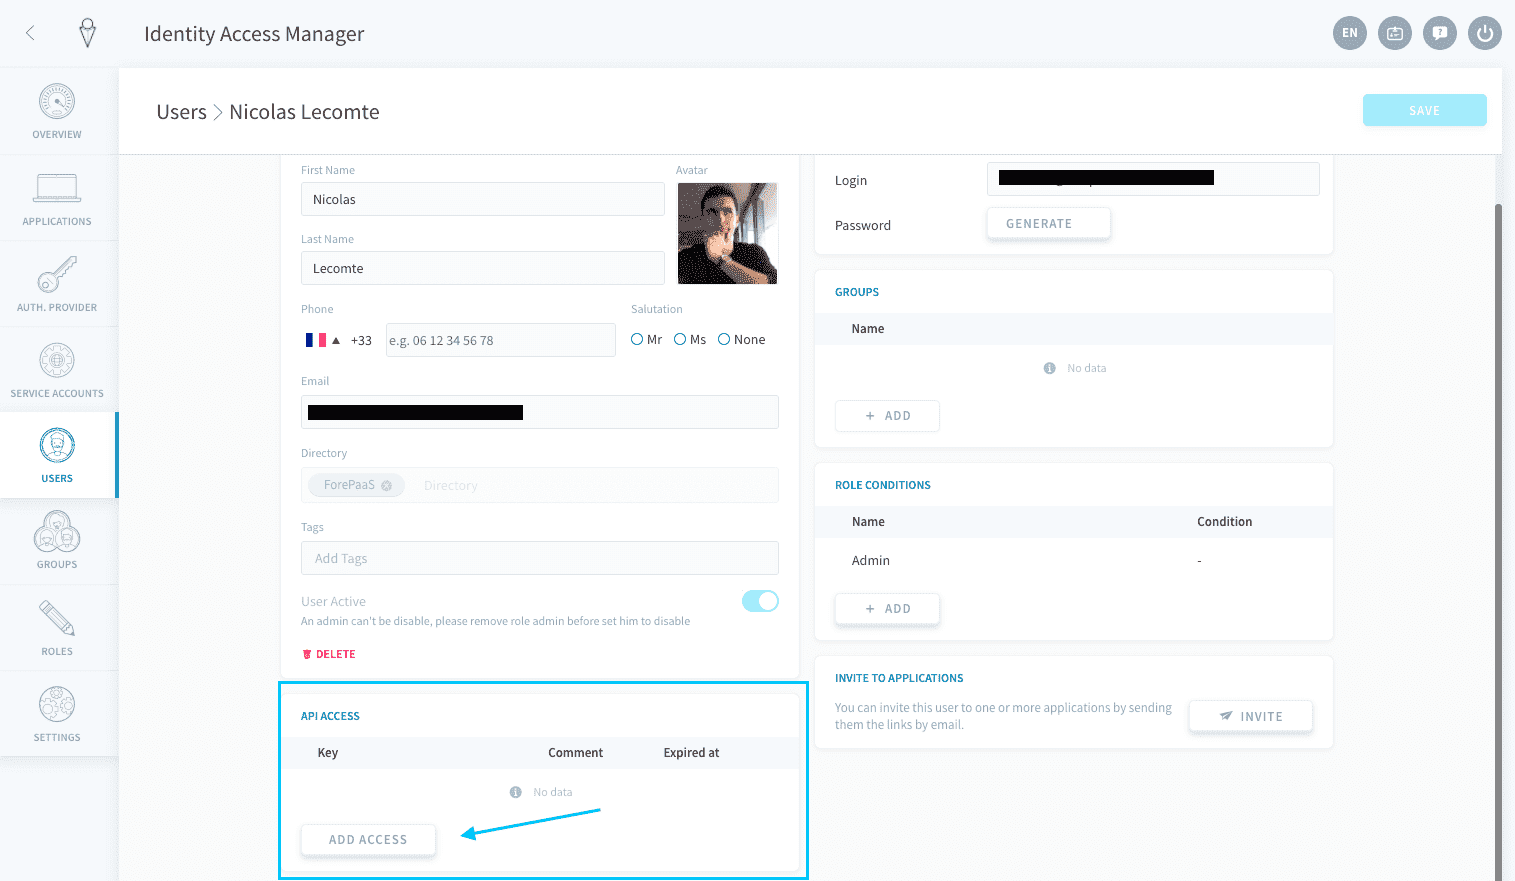This screenshot has width=1515, height=881.
Task: Select the Users section in sidebar
Action: [57, 455]
